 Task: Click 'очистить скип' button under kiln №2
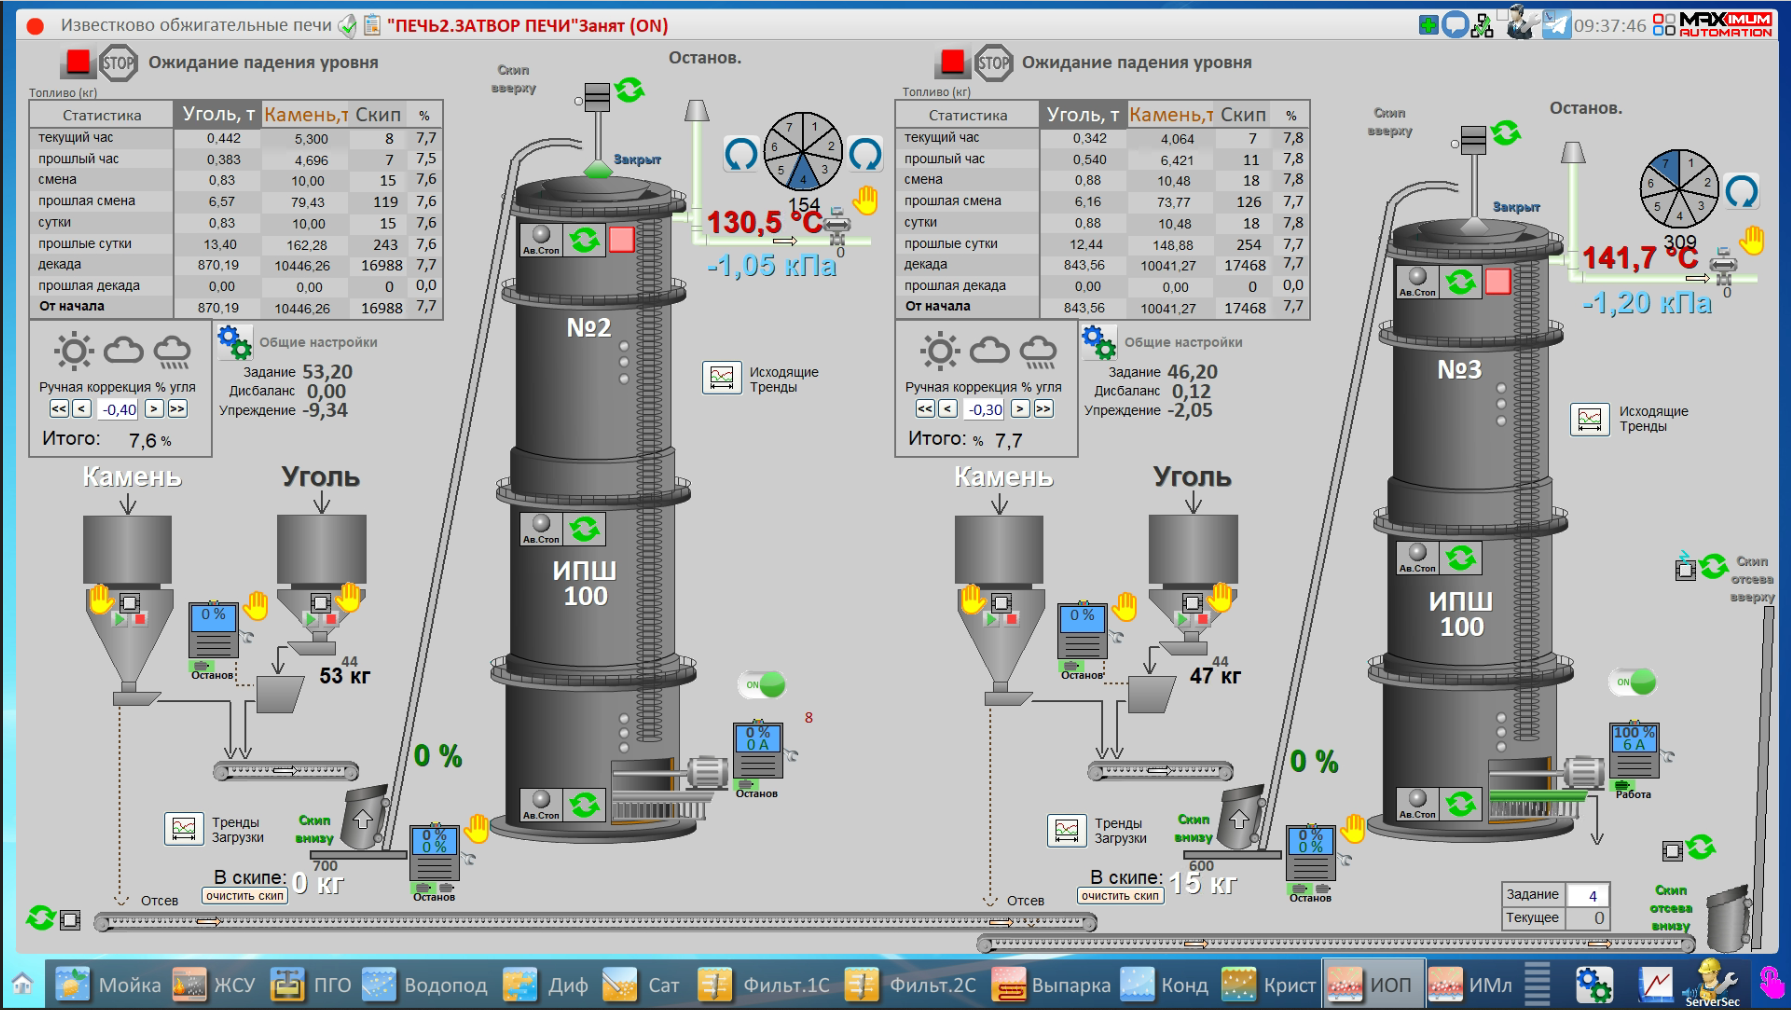point(245,896)
